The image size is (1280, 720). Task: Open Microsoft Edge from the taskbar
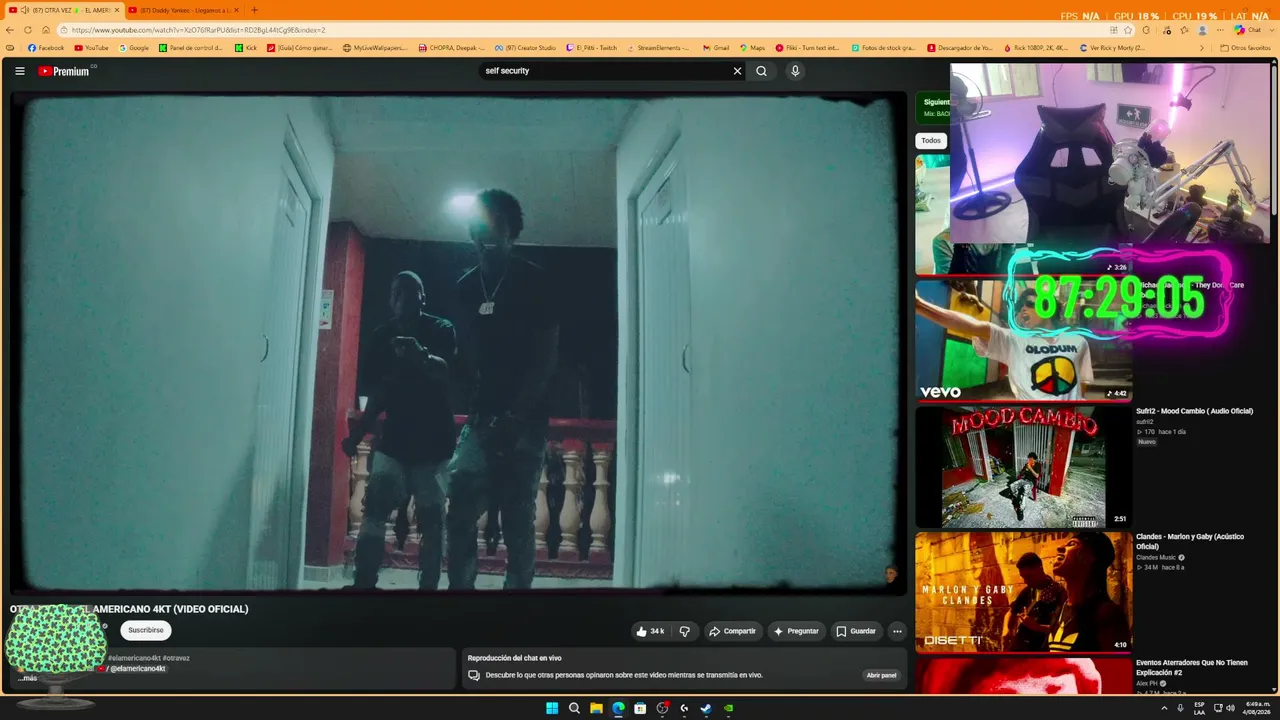618,708
